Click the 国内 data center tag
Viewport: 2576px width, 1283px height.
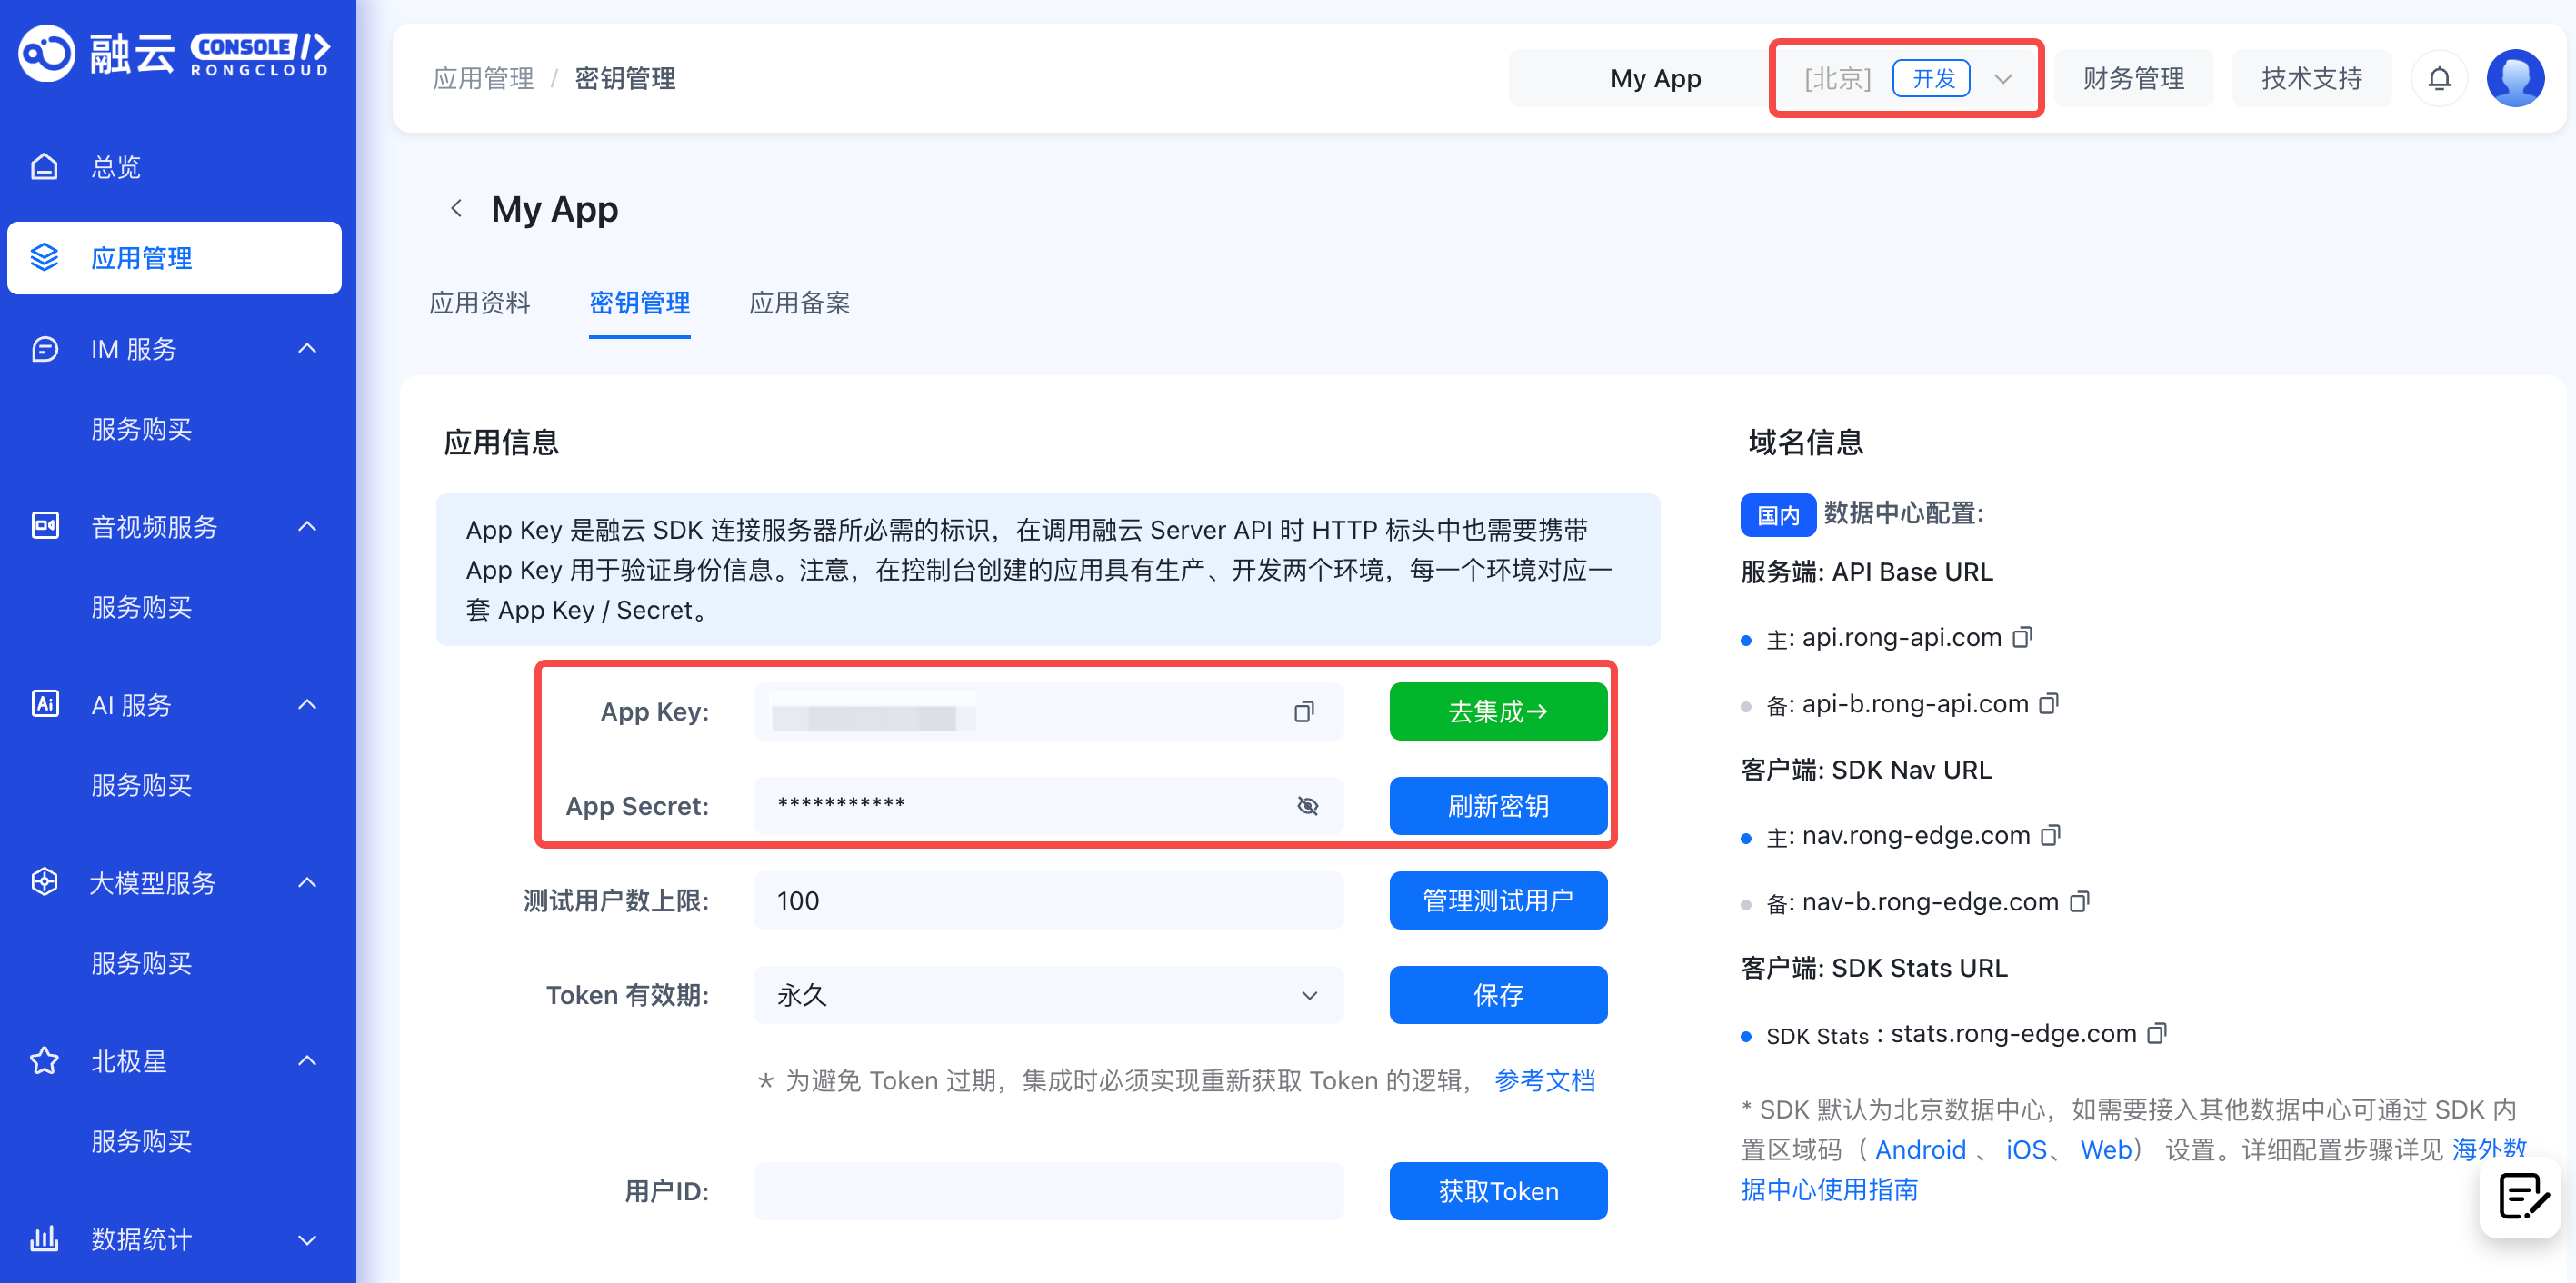pyautogui.click(x=1778, y=515)
